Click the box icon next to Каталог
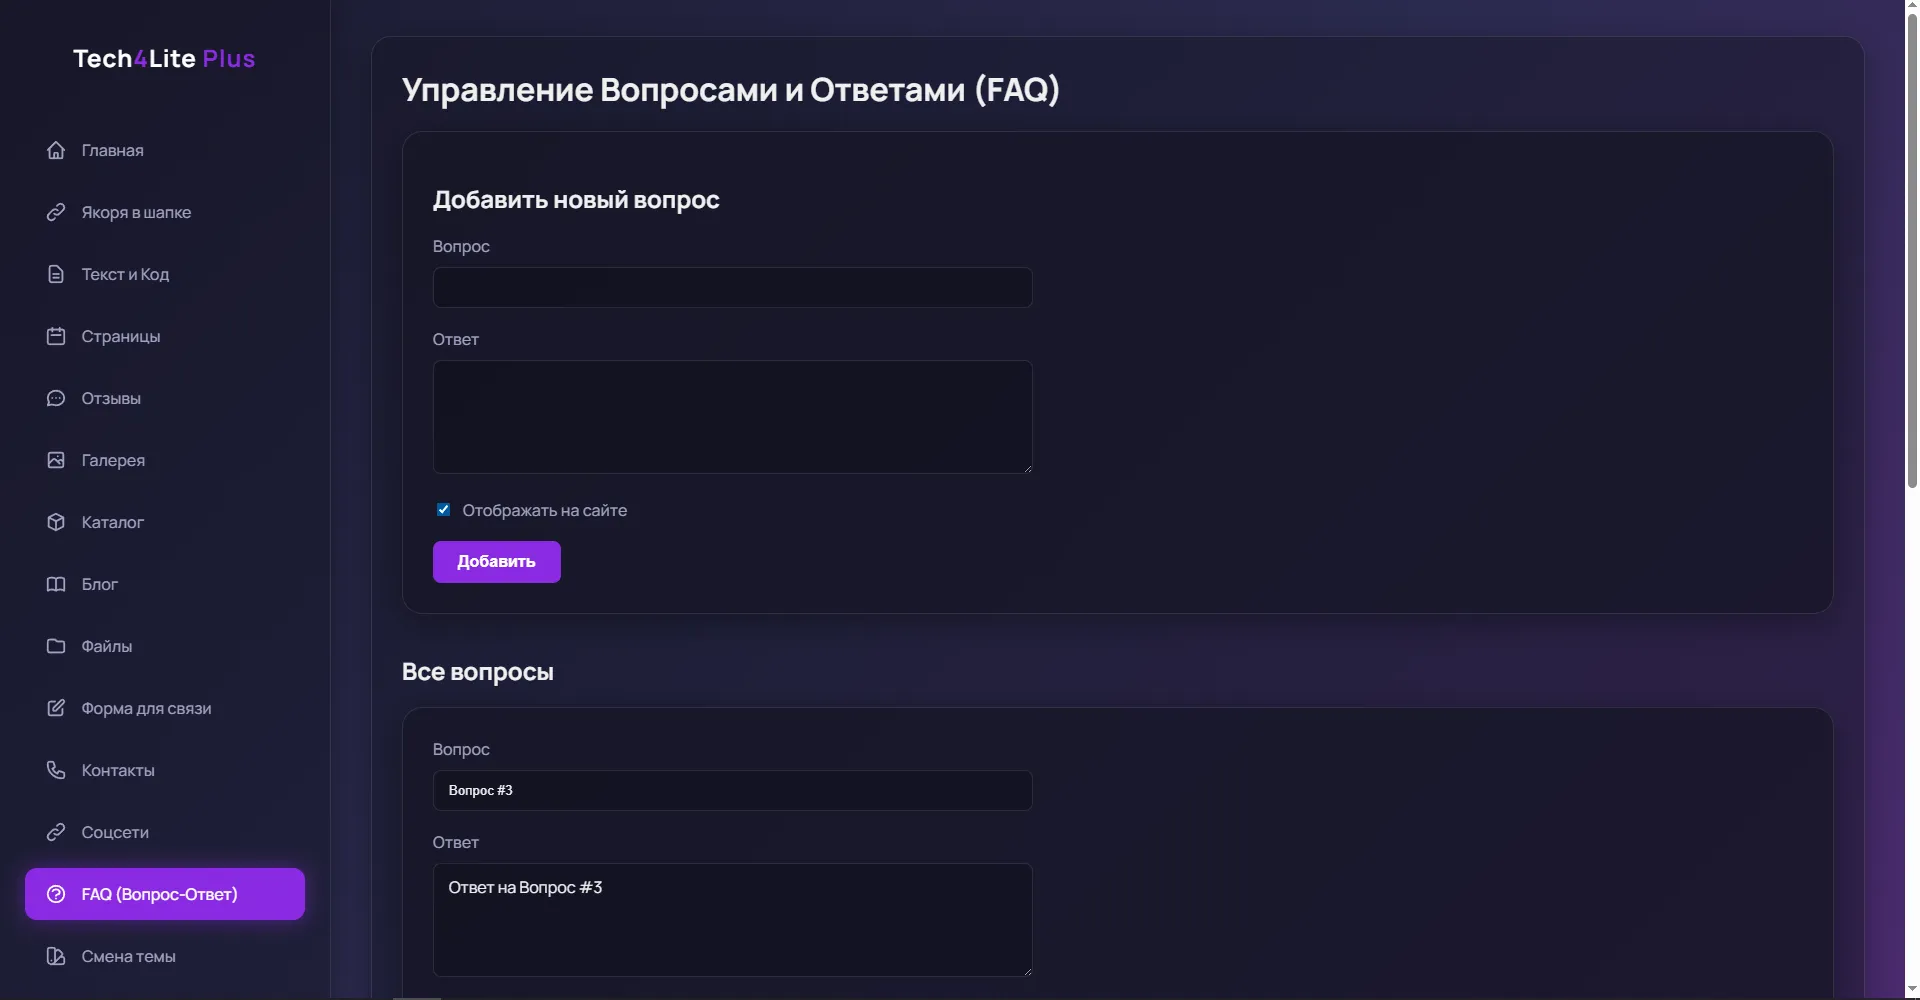 coord(56,522)
